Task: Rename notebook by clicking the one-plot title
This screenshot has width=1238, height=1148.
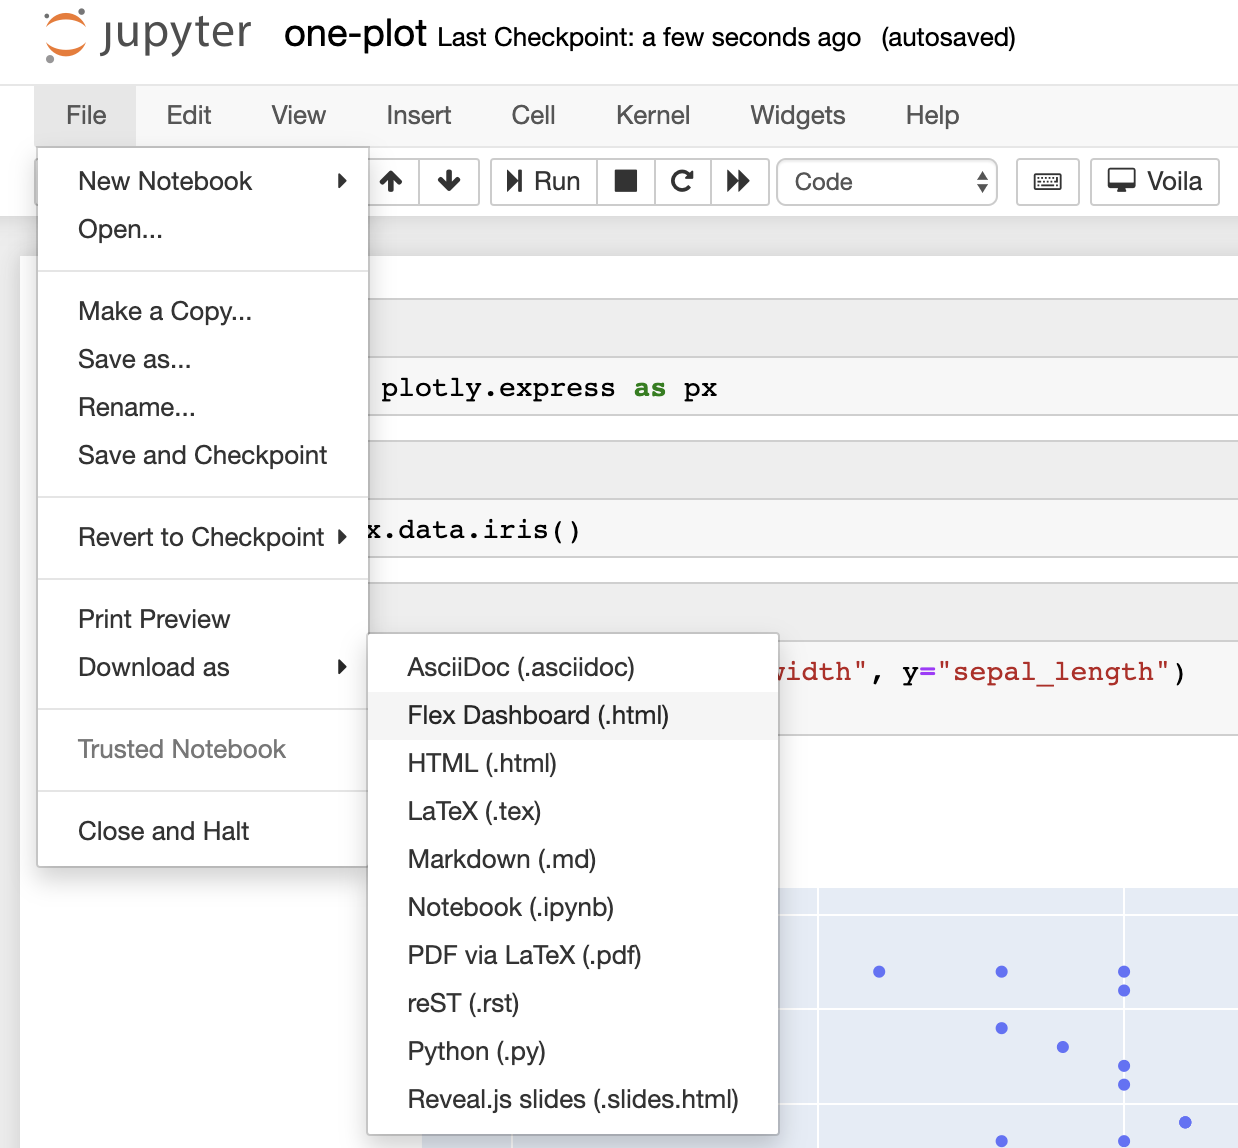Action: (354, 34)
